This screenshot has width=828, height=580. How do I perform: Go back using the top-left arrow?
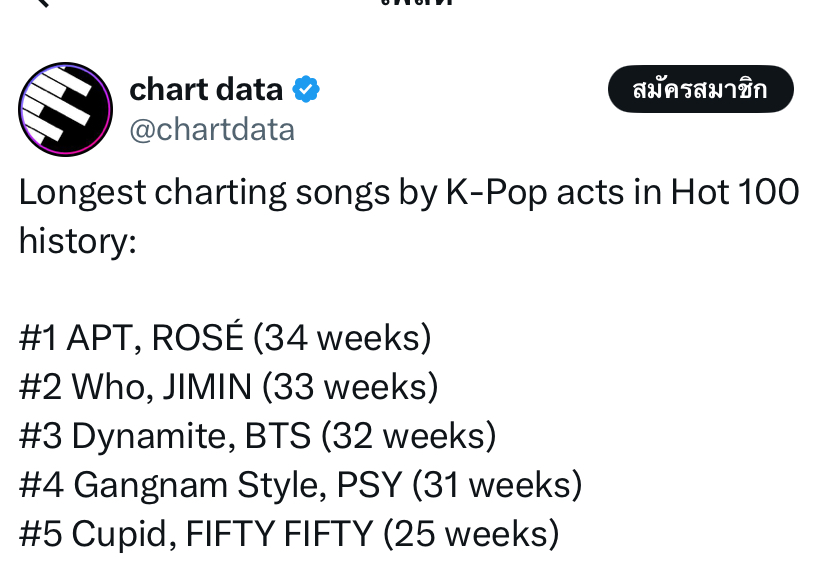[42, 3]
